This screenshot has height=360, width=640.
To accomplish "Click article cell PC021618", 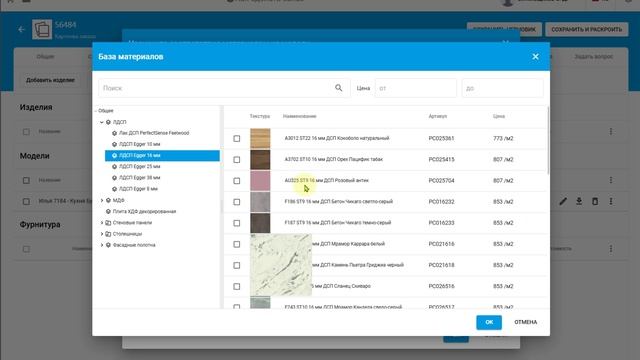I will 441,265.
